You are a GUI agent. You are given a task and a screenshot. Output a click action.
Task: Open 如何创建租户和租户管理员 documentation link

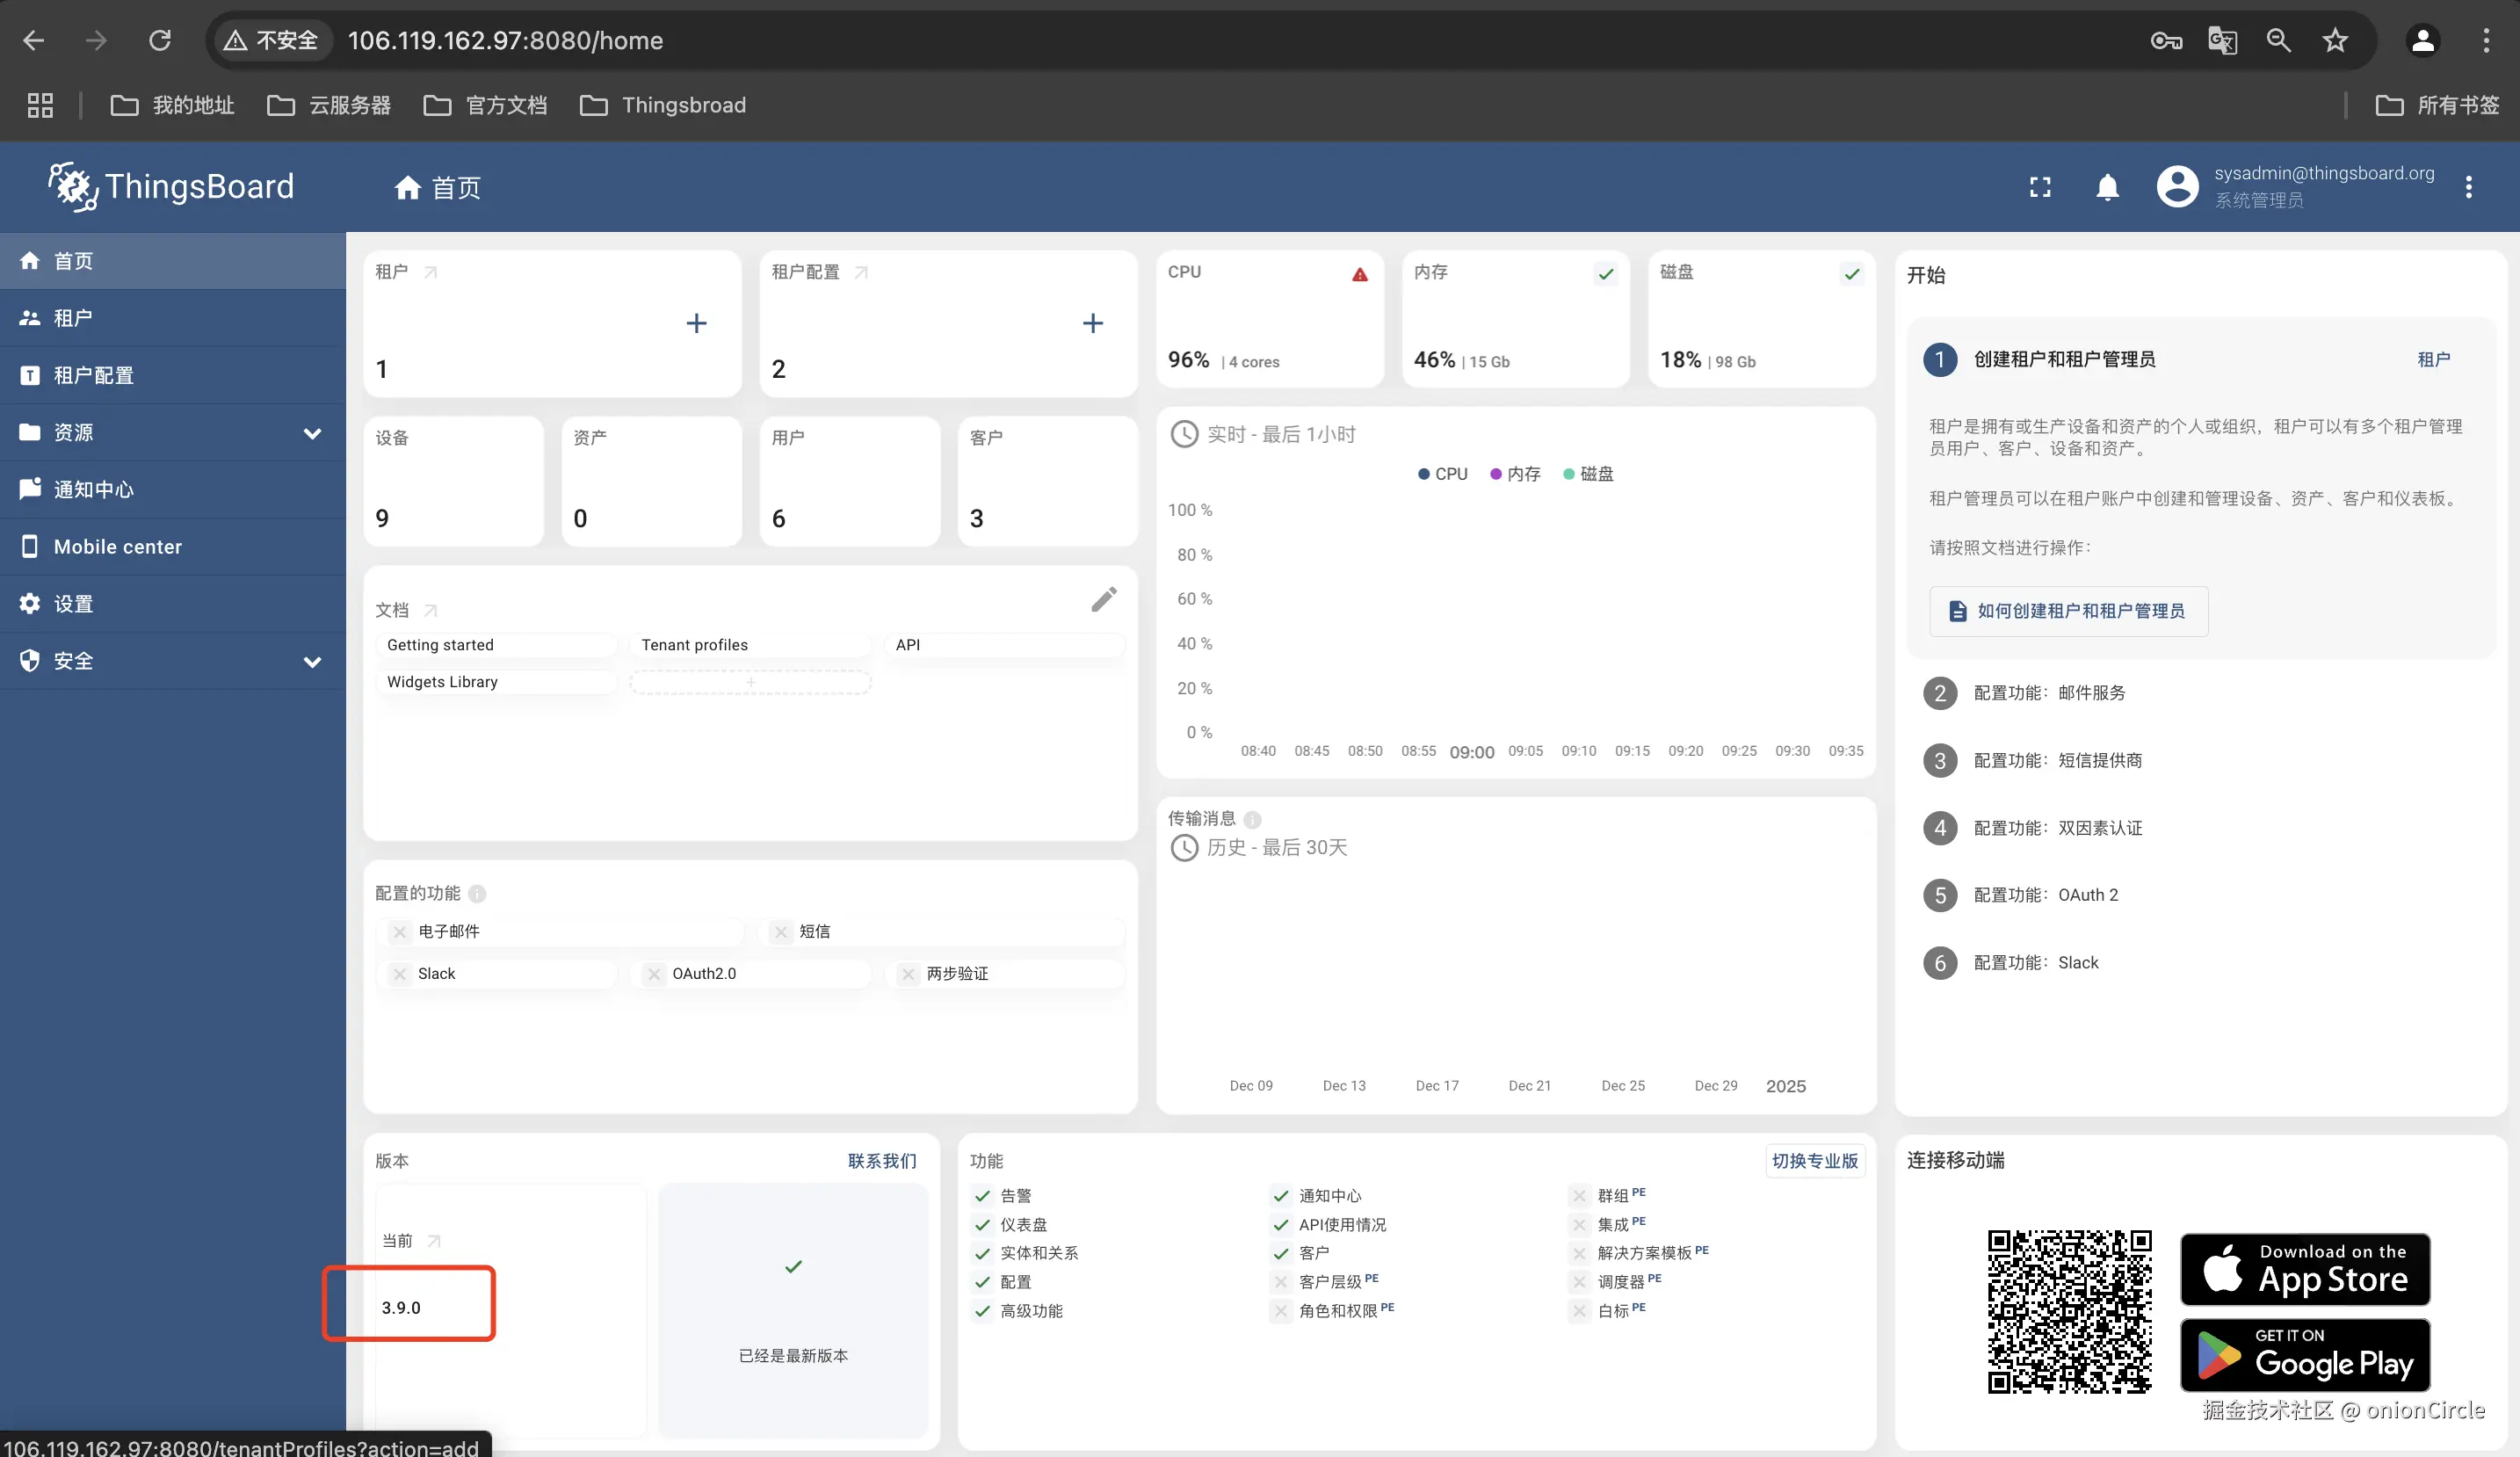[2068, 611]
